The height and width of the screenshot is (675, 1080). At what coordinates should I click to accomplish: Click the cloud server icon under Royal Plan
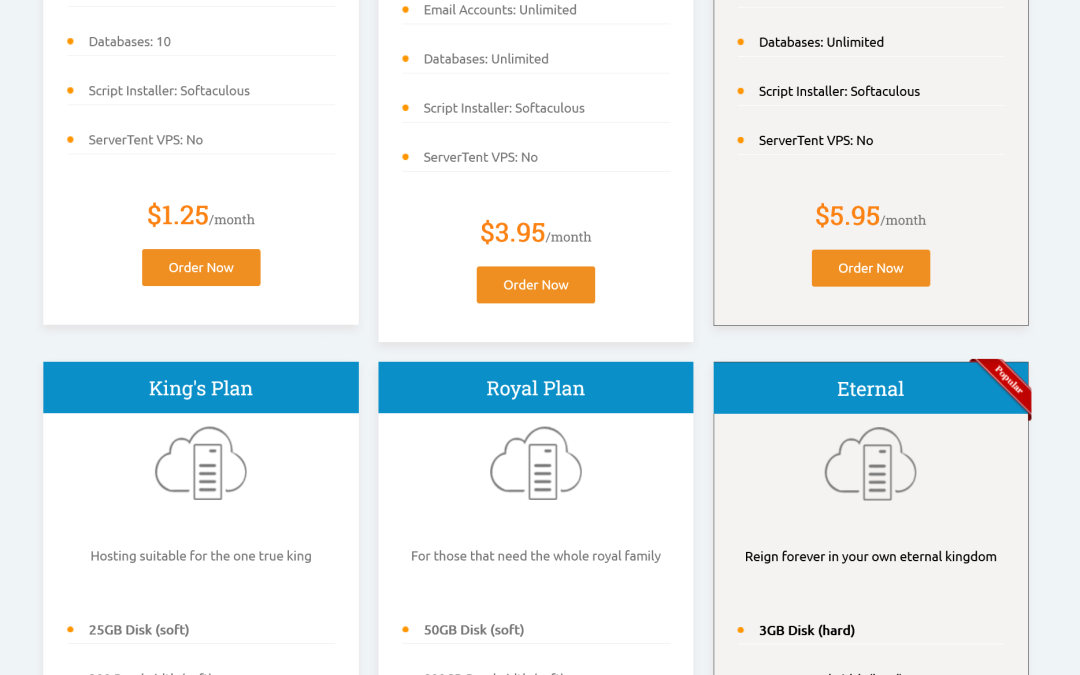click(536, 463)
